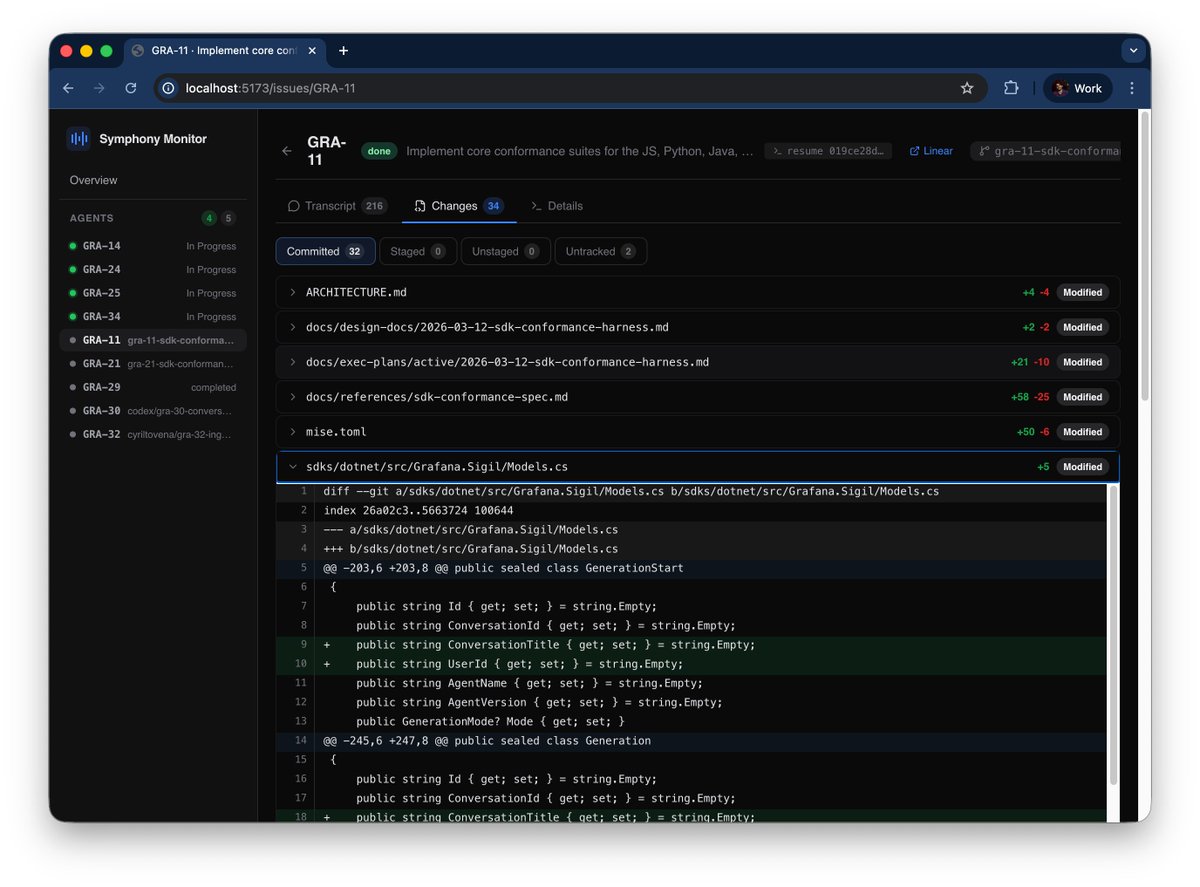
Task: Click hunk header for class GenerationStart
Action: tap(691, 568)
